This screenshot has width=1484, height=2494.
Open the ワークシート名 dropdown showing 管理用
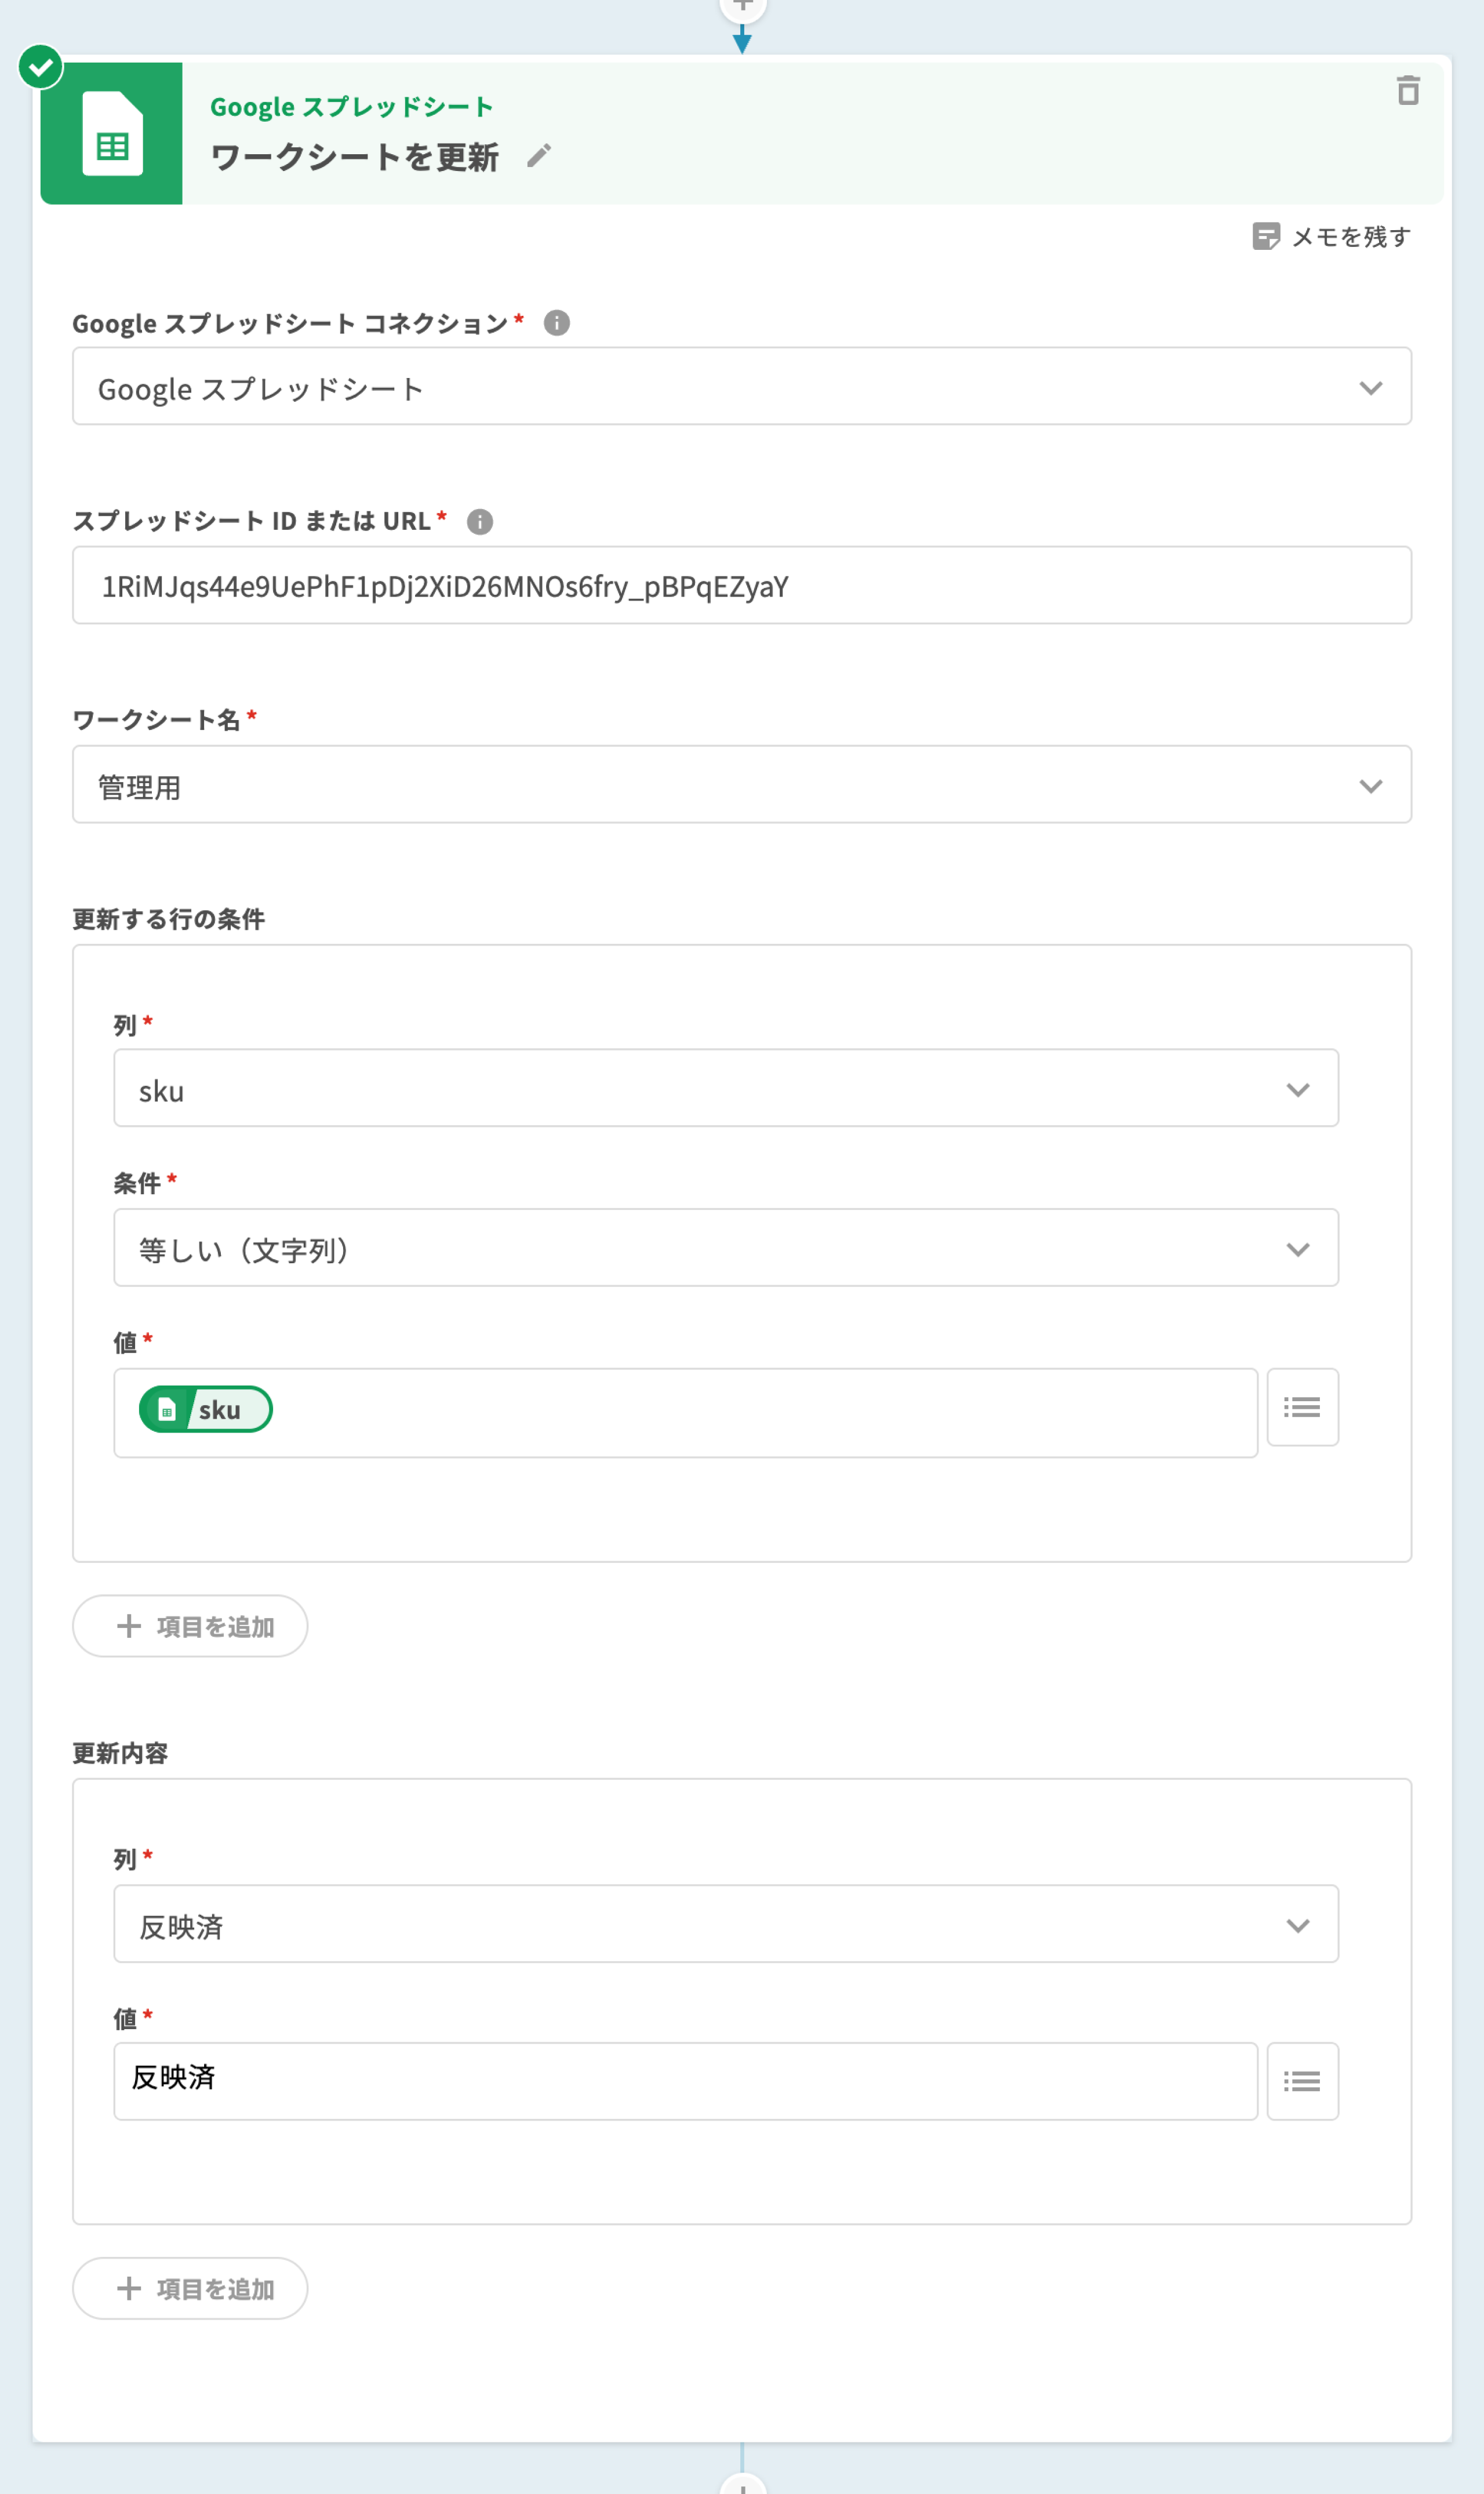(741, 785)
